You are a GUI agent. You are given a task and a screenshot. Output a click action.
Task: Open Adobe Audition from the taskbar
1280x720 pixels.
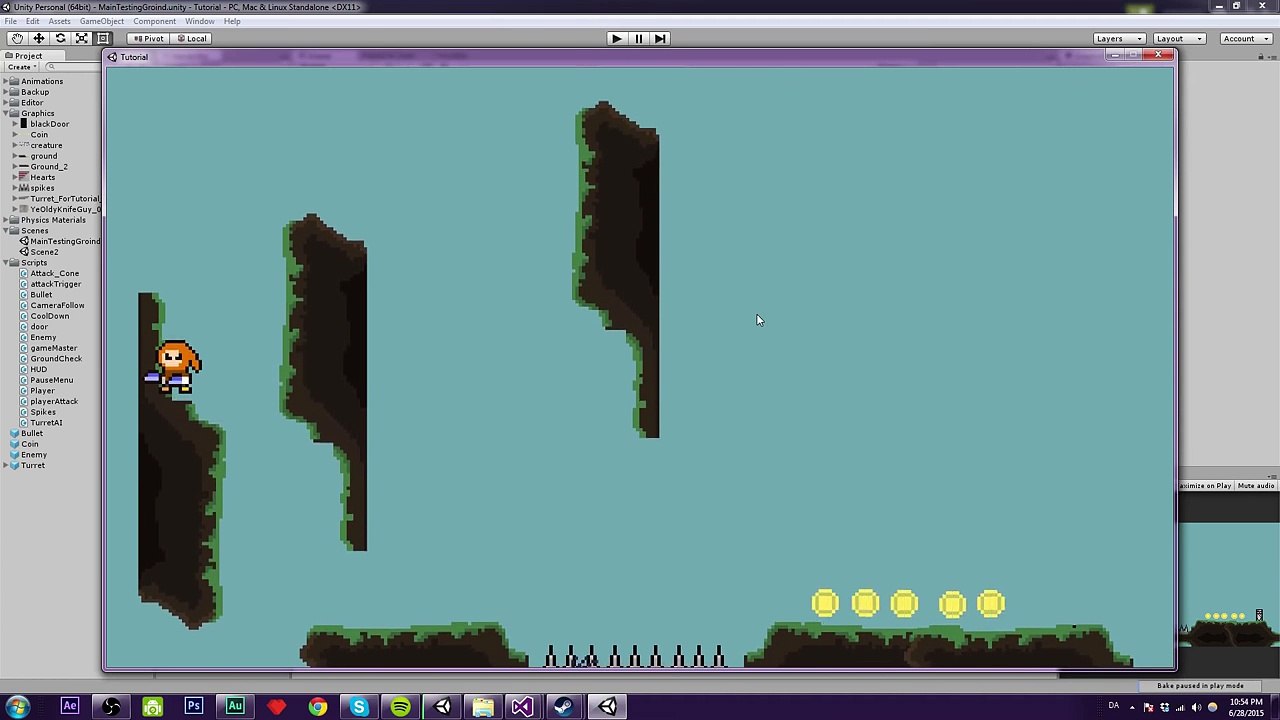(235, 707)
